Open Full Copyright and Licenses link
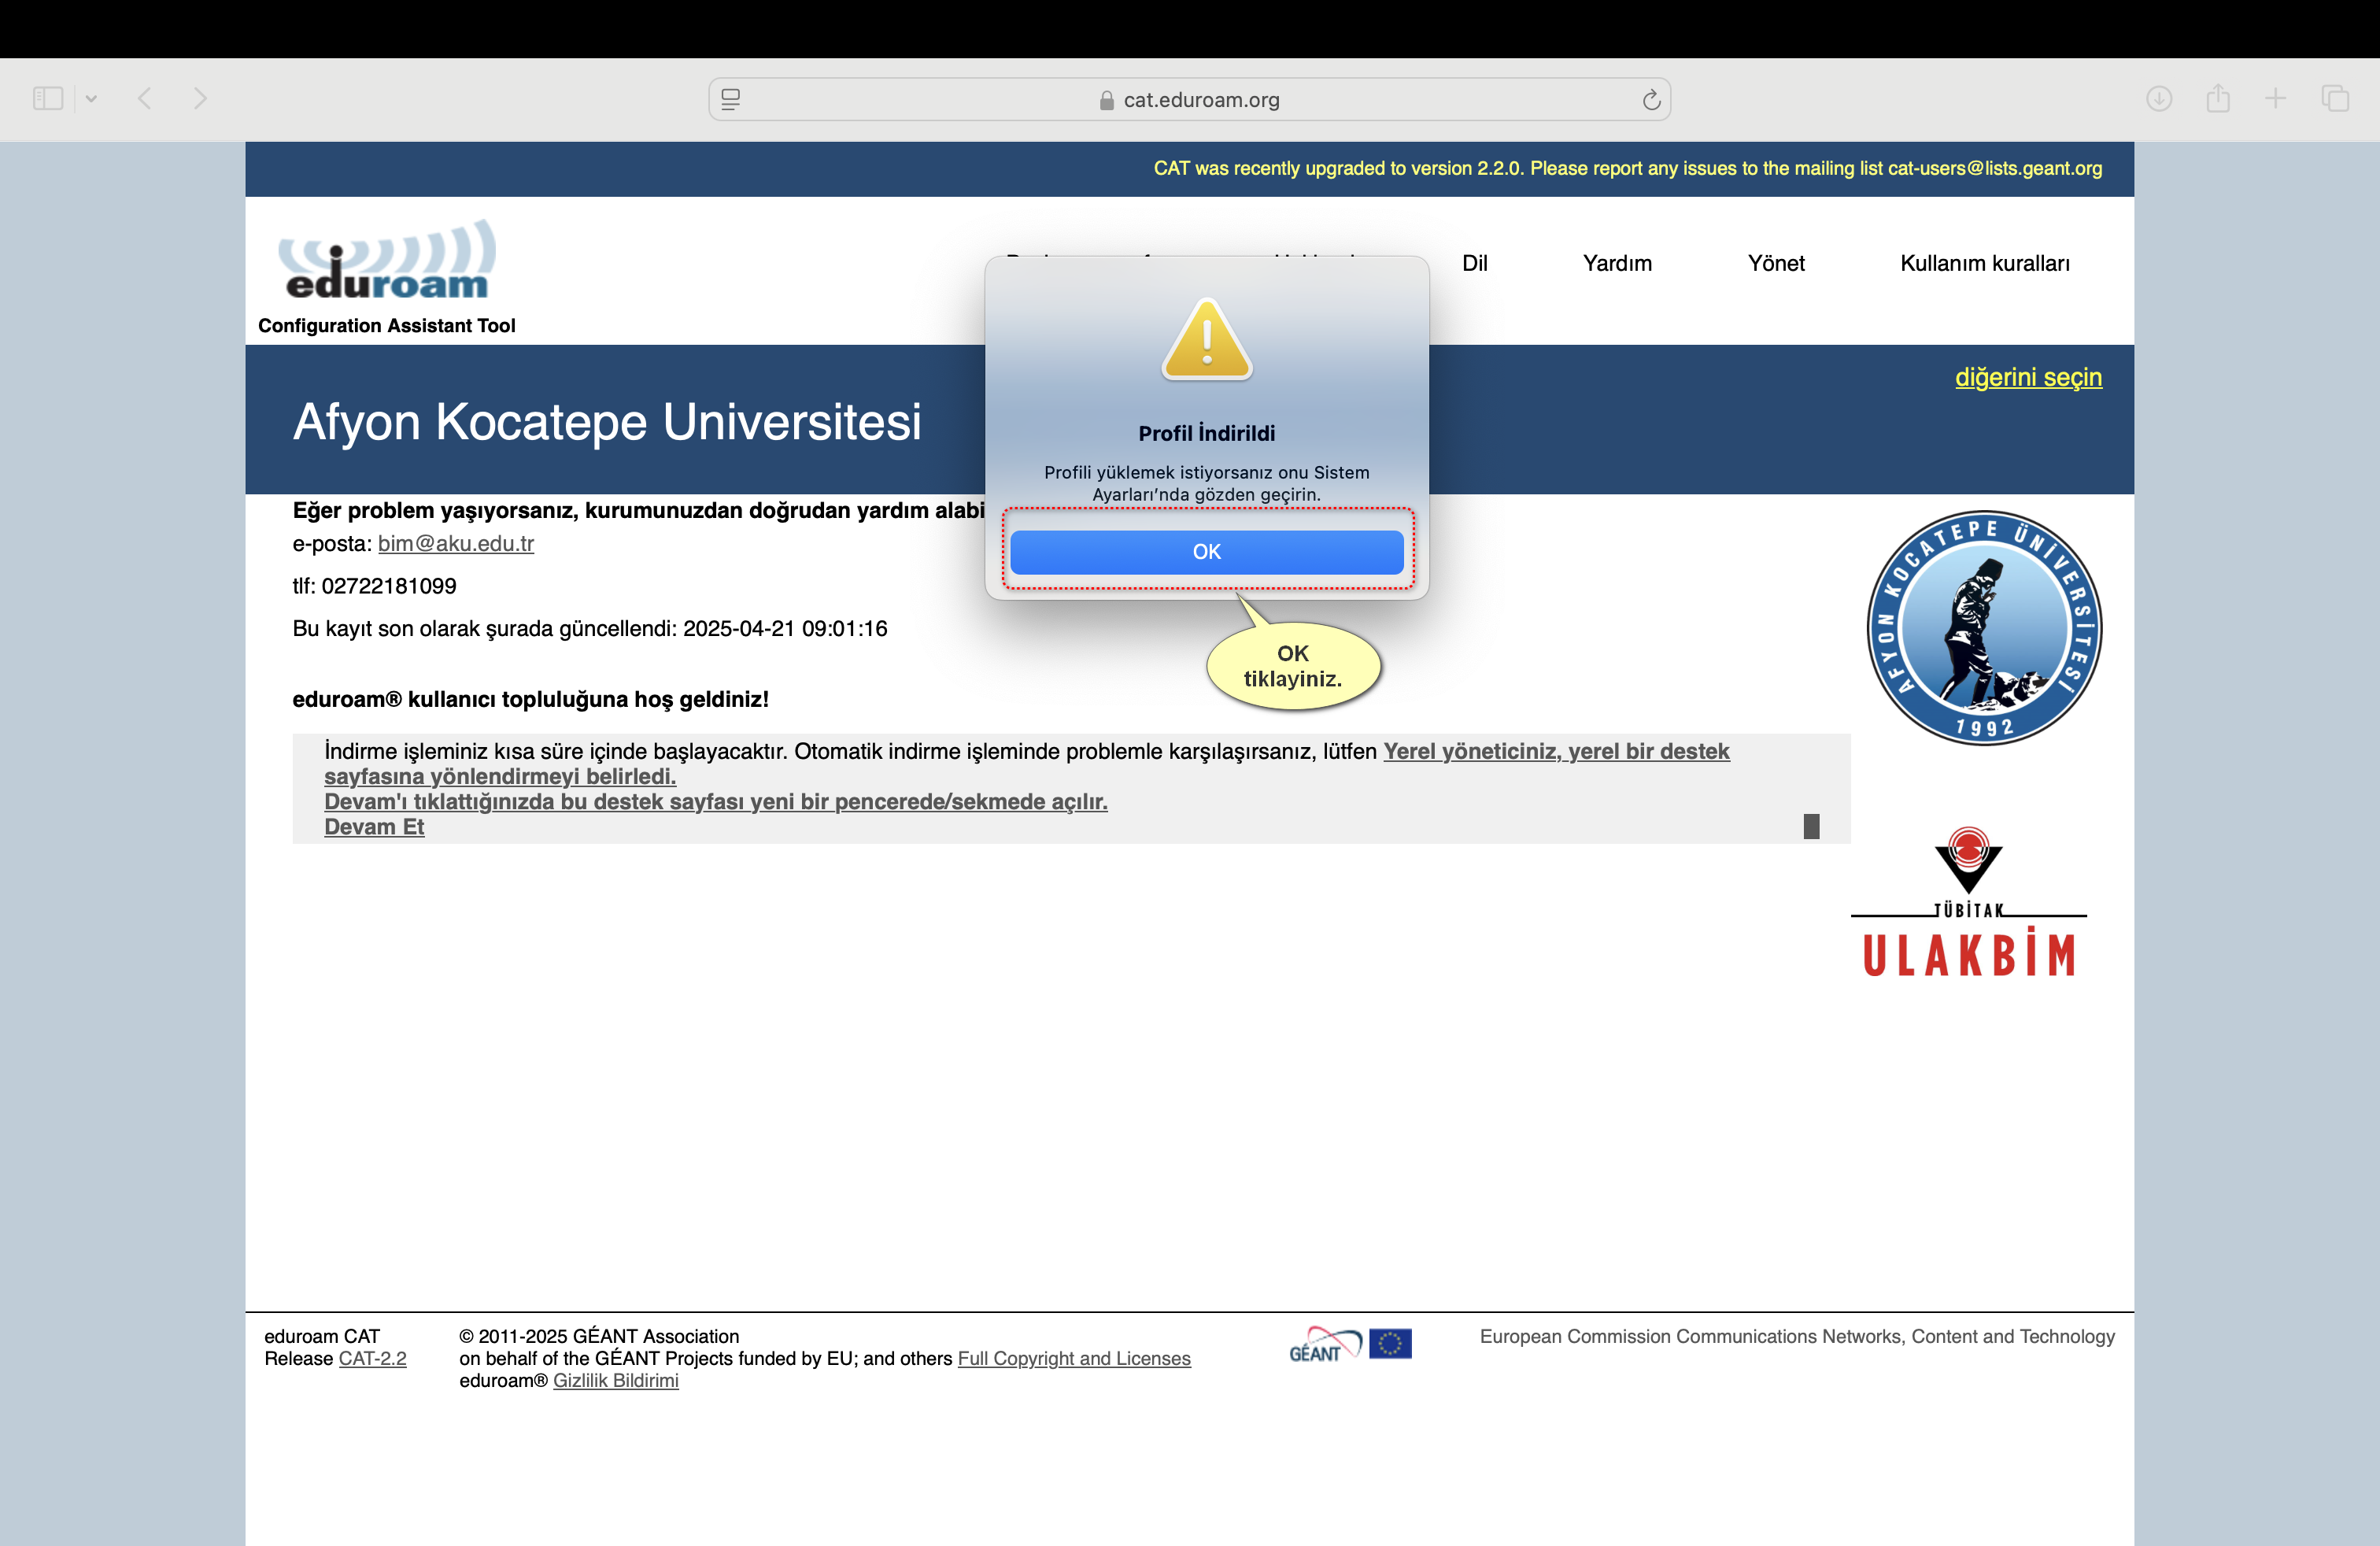The height and width of the screenshot is (1546, 2380). 1074,1358
